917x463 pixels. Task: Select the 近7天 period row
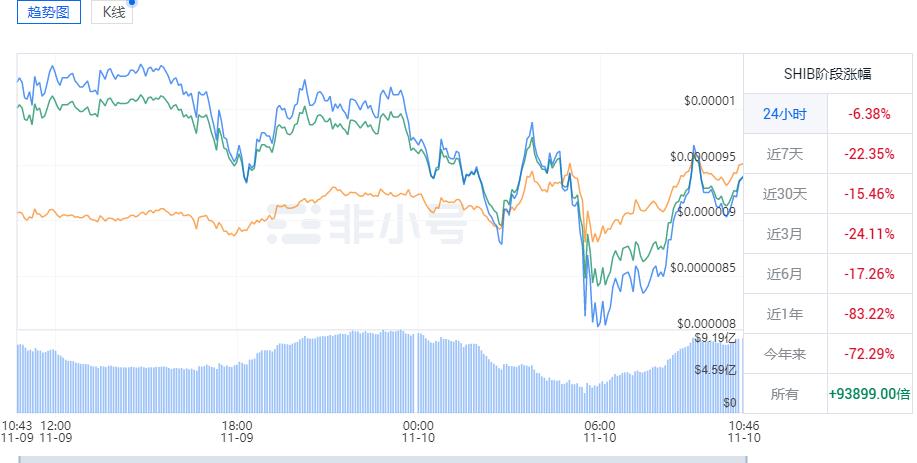785,154
